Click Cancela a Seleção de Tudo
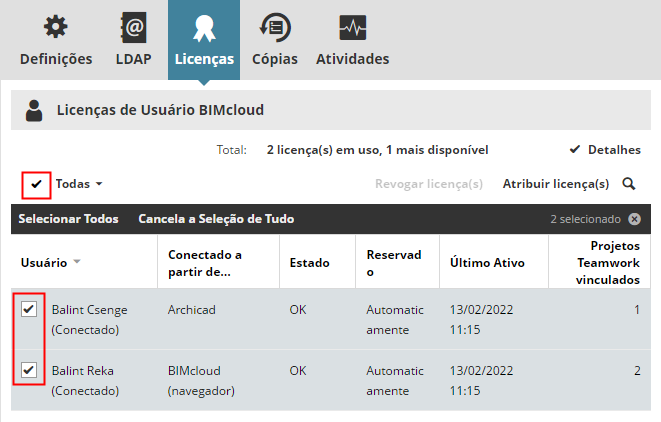661x422 pixels. [x=216, y=219]
